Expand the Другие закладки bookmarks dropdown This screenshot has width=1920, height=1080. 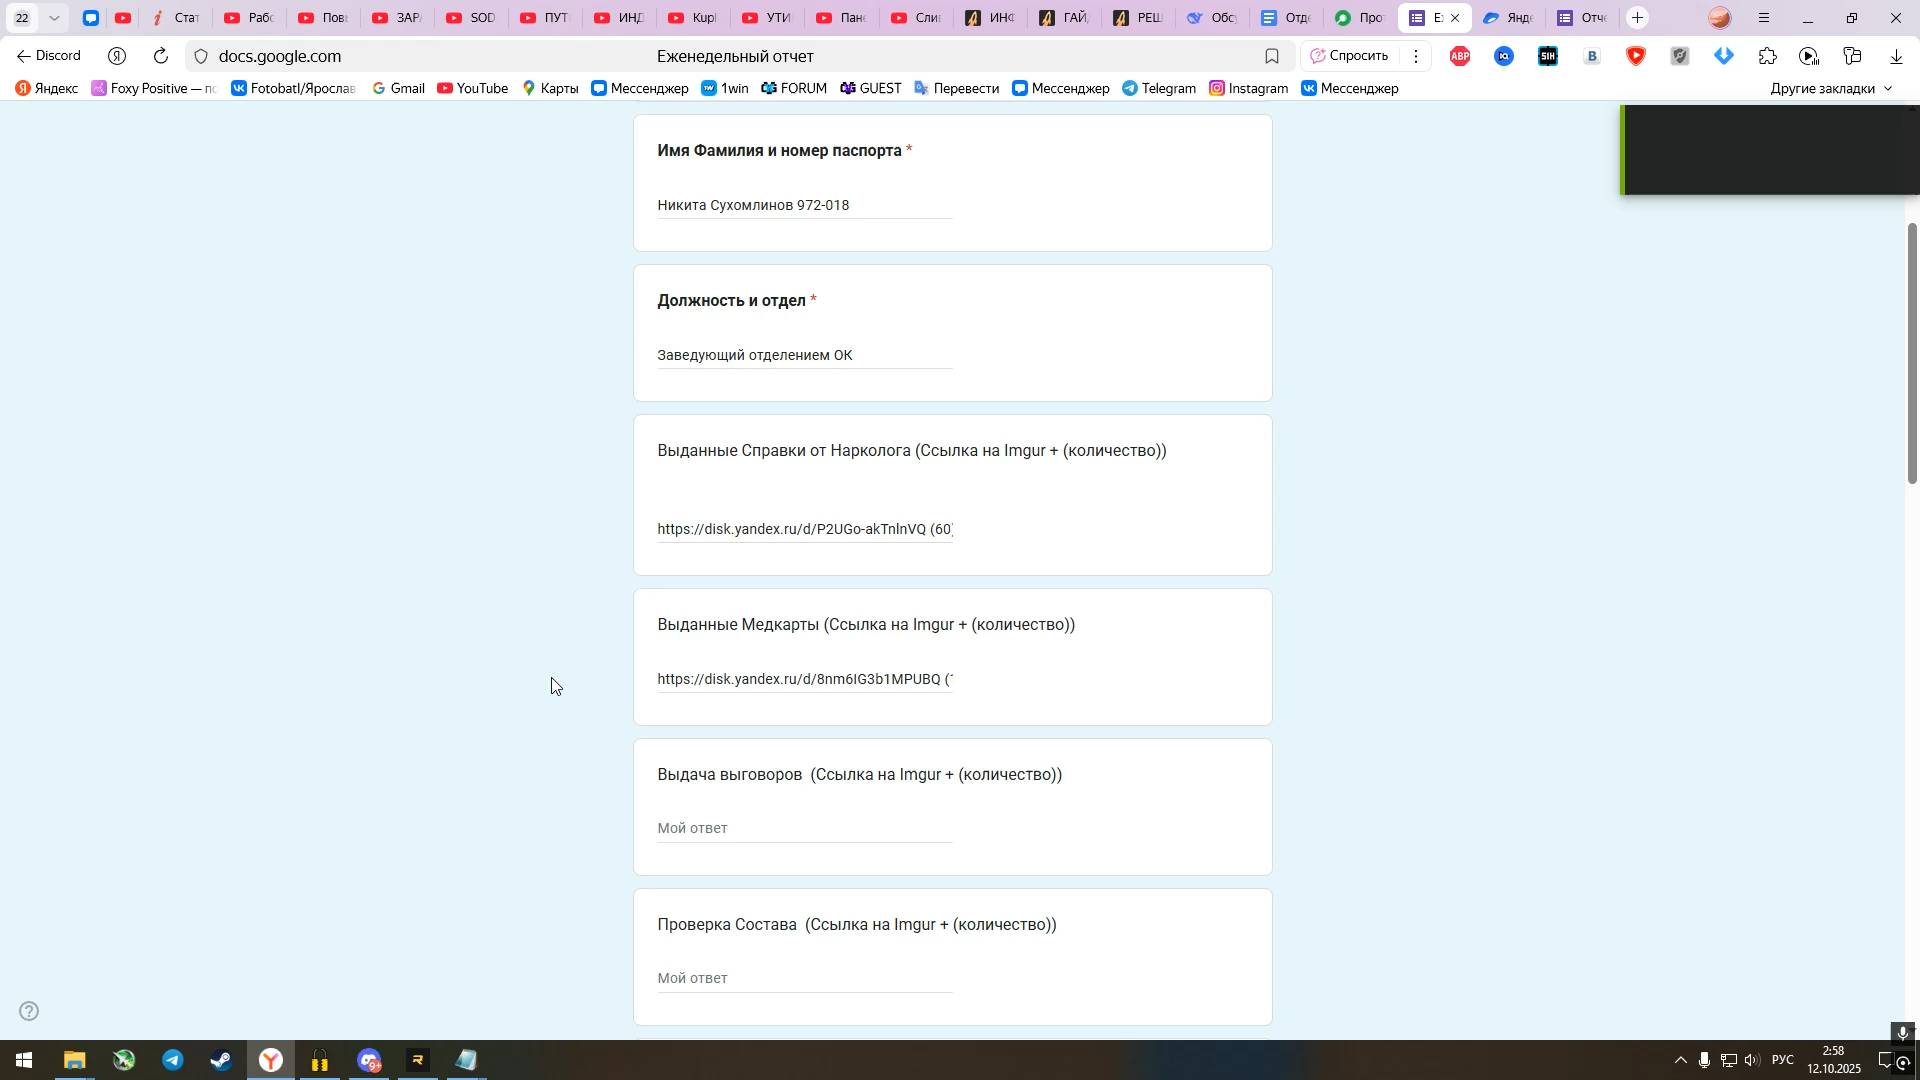(1831, 89)
